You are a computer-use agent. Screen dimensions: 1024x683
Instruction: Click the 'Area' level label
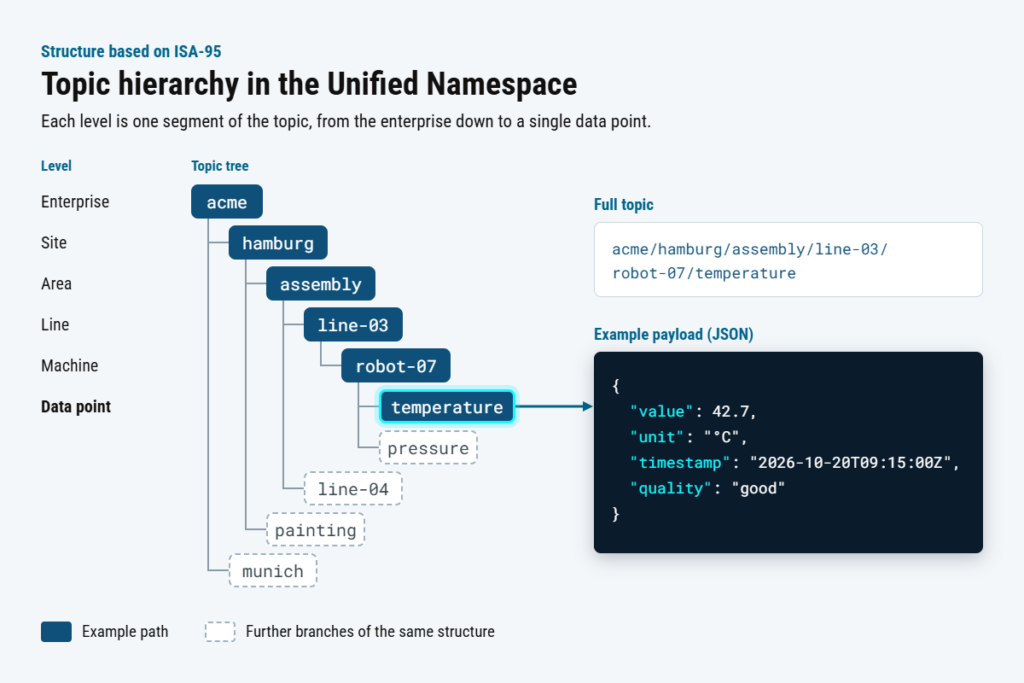pos(56,284)
